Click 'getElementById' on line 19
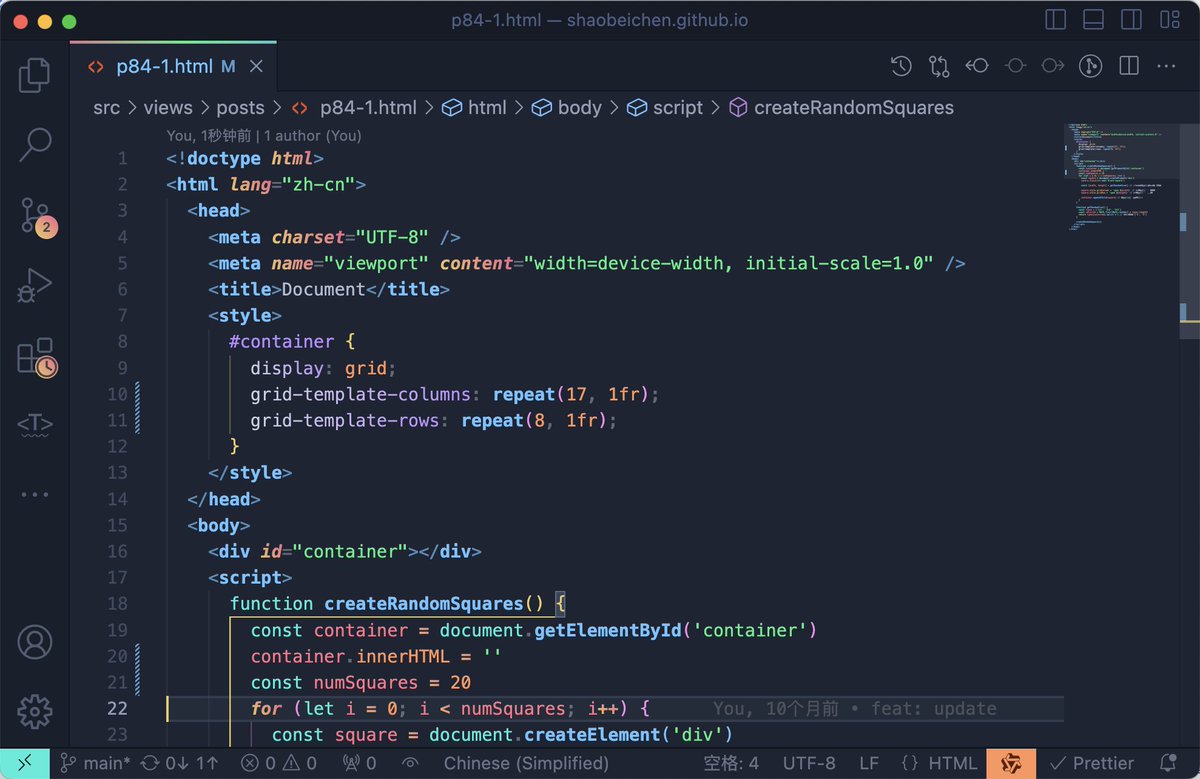1200x779 pixels. pyautogui.click(x=608, y=630)
